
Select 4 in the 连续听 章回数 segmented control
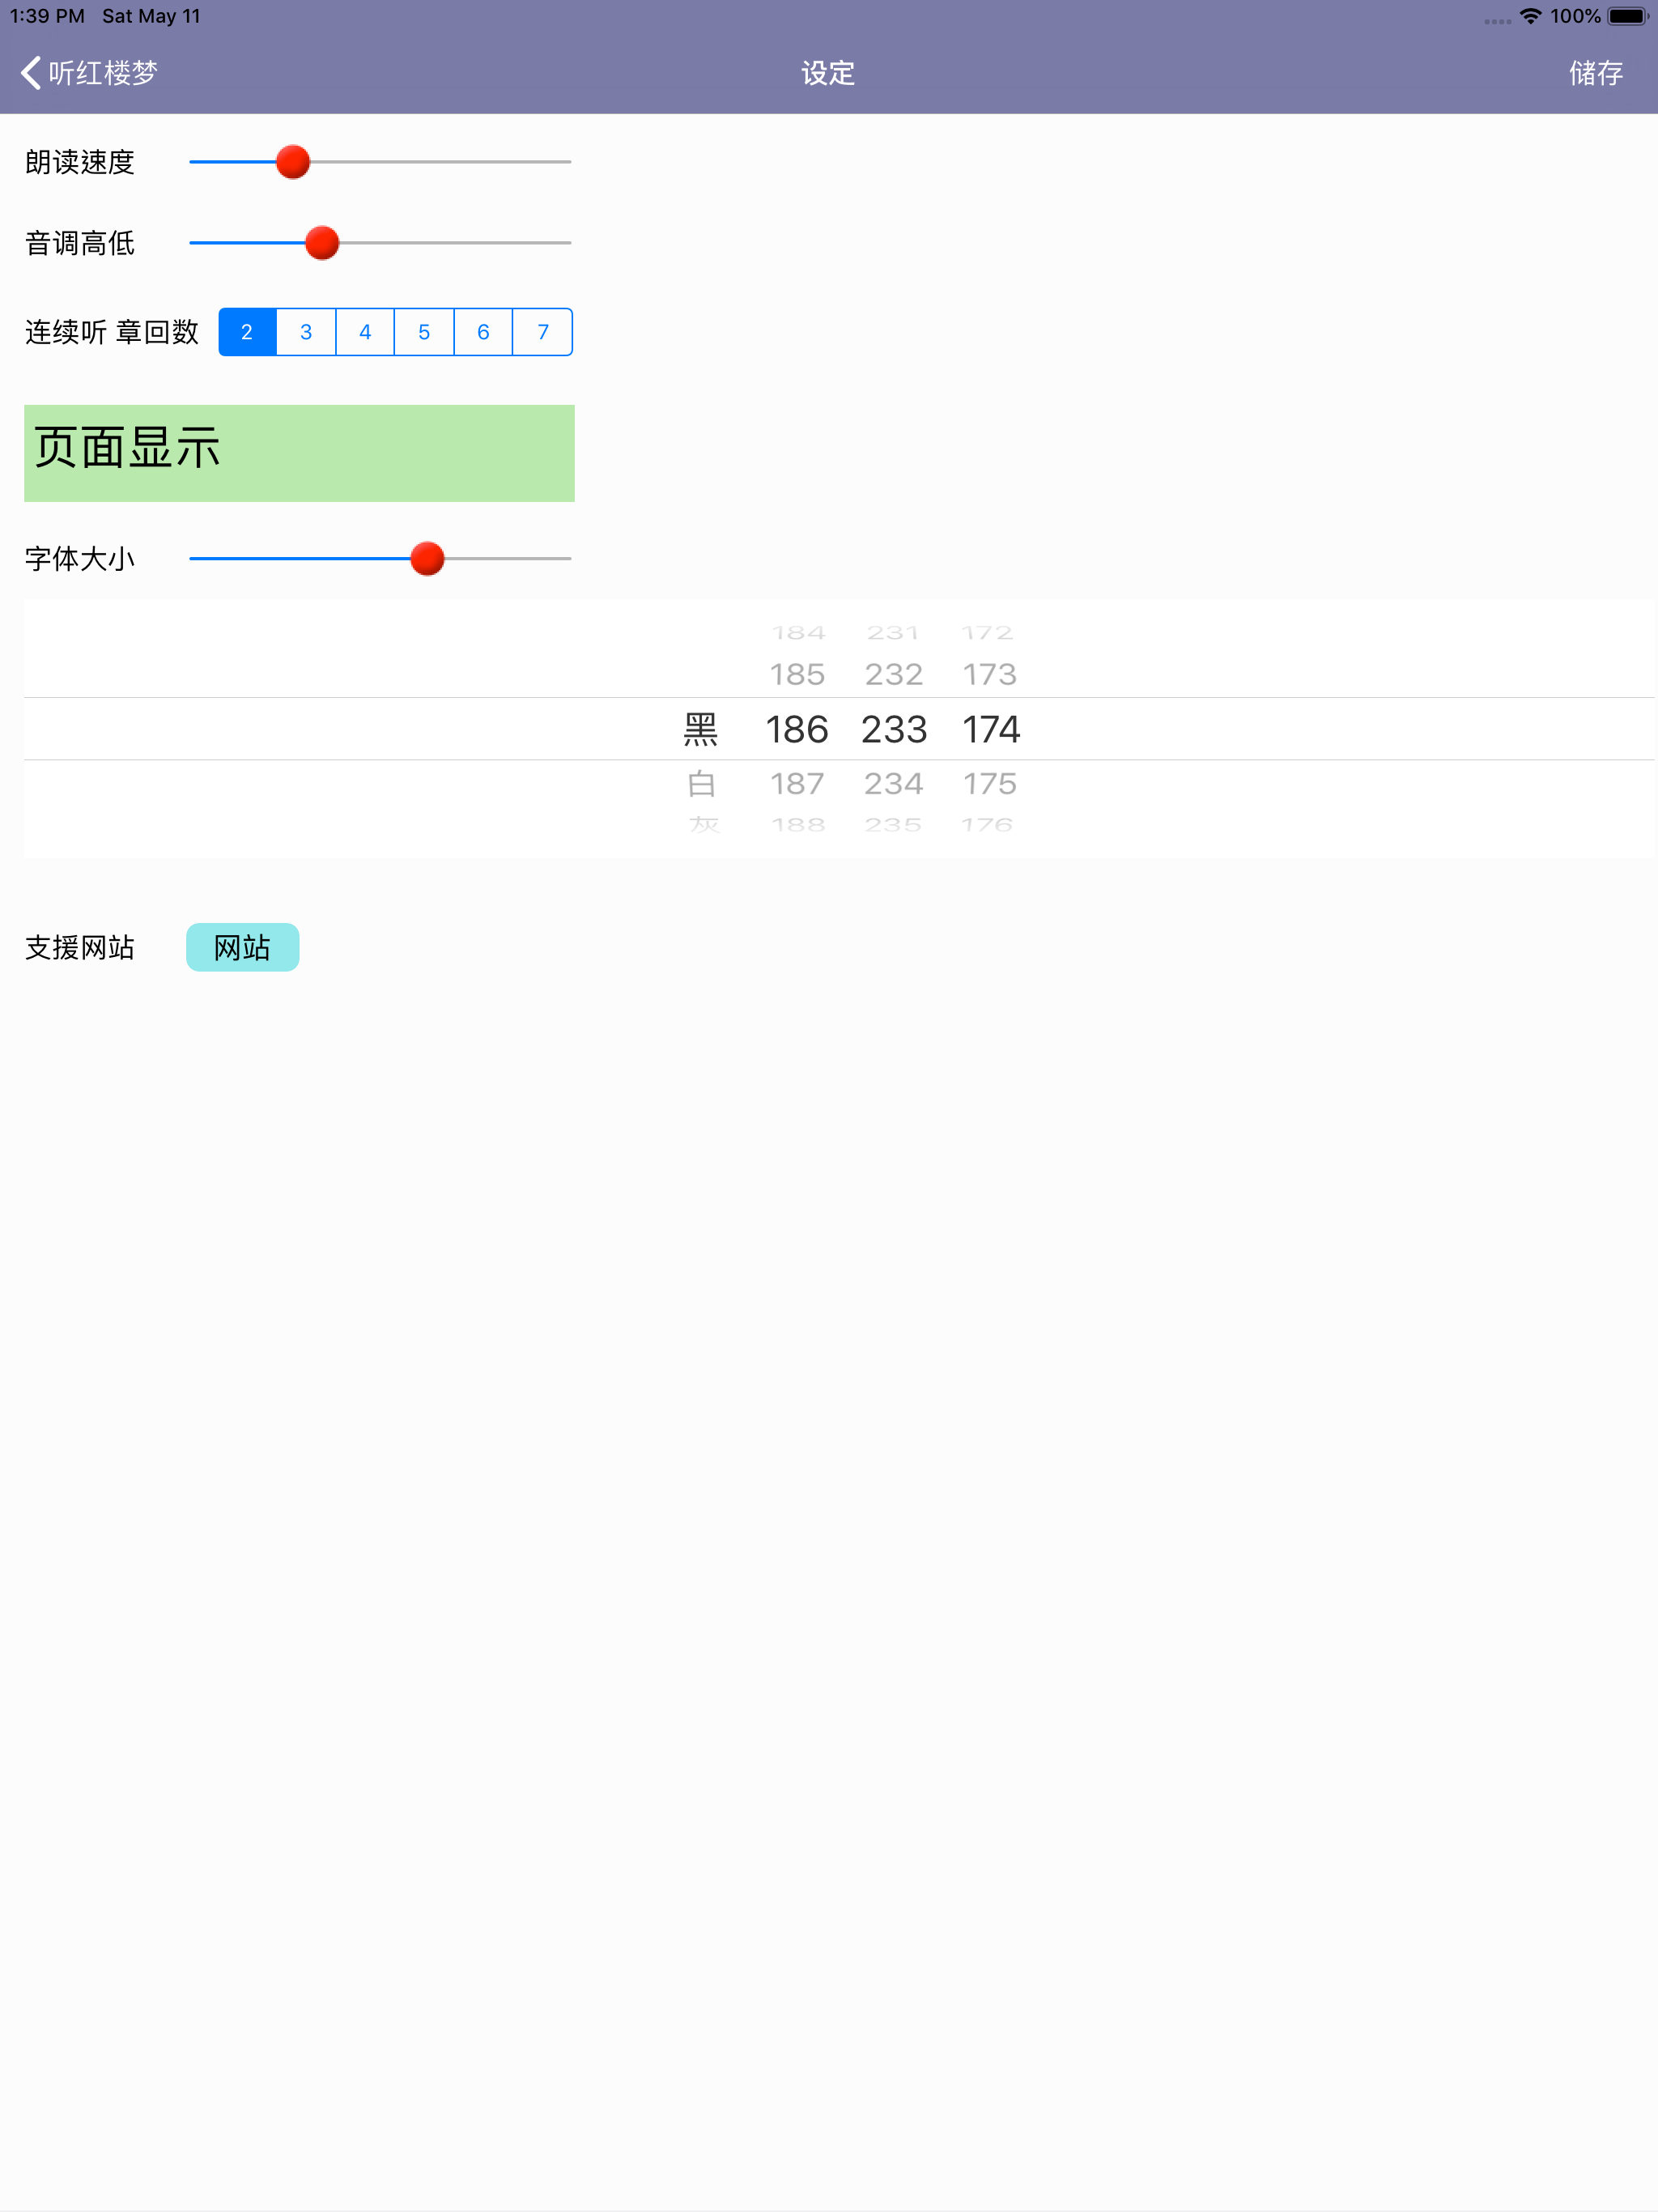pos(364,331)
